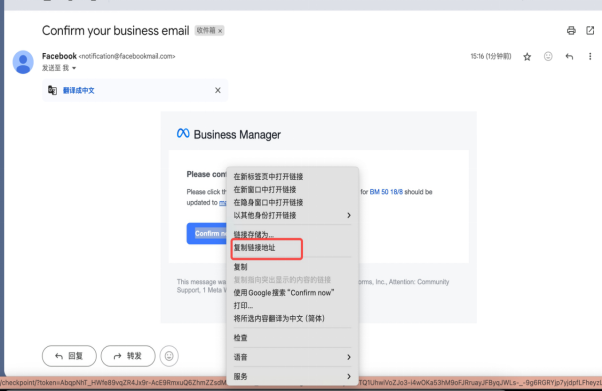
Task: Add an emoji reaction from the header
Action: (x=548, y=56)
